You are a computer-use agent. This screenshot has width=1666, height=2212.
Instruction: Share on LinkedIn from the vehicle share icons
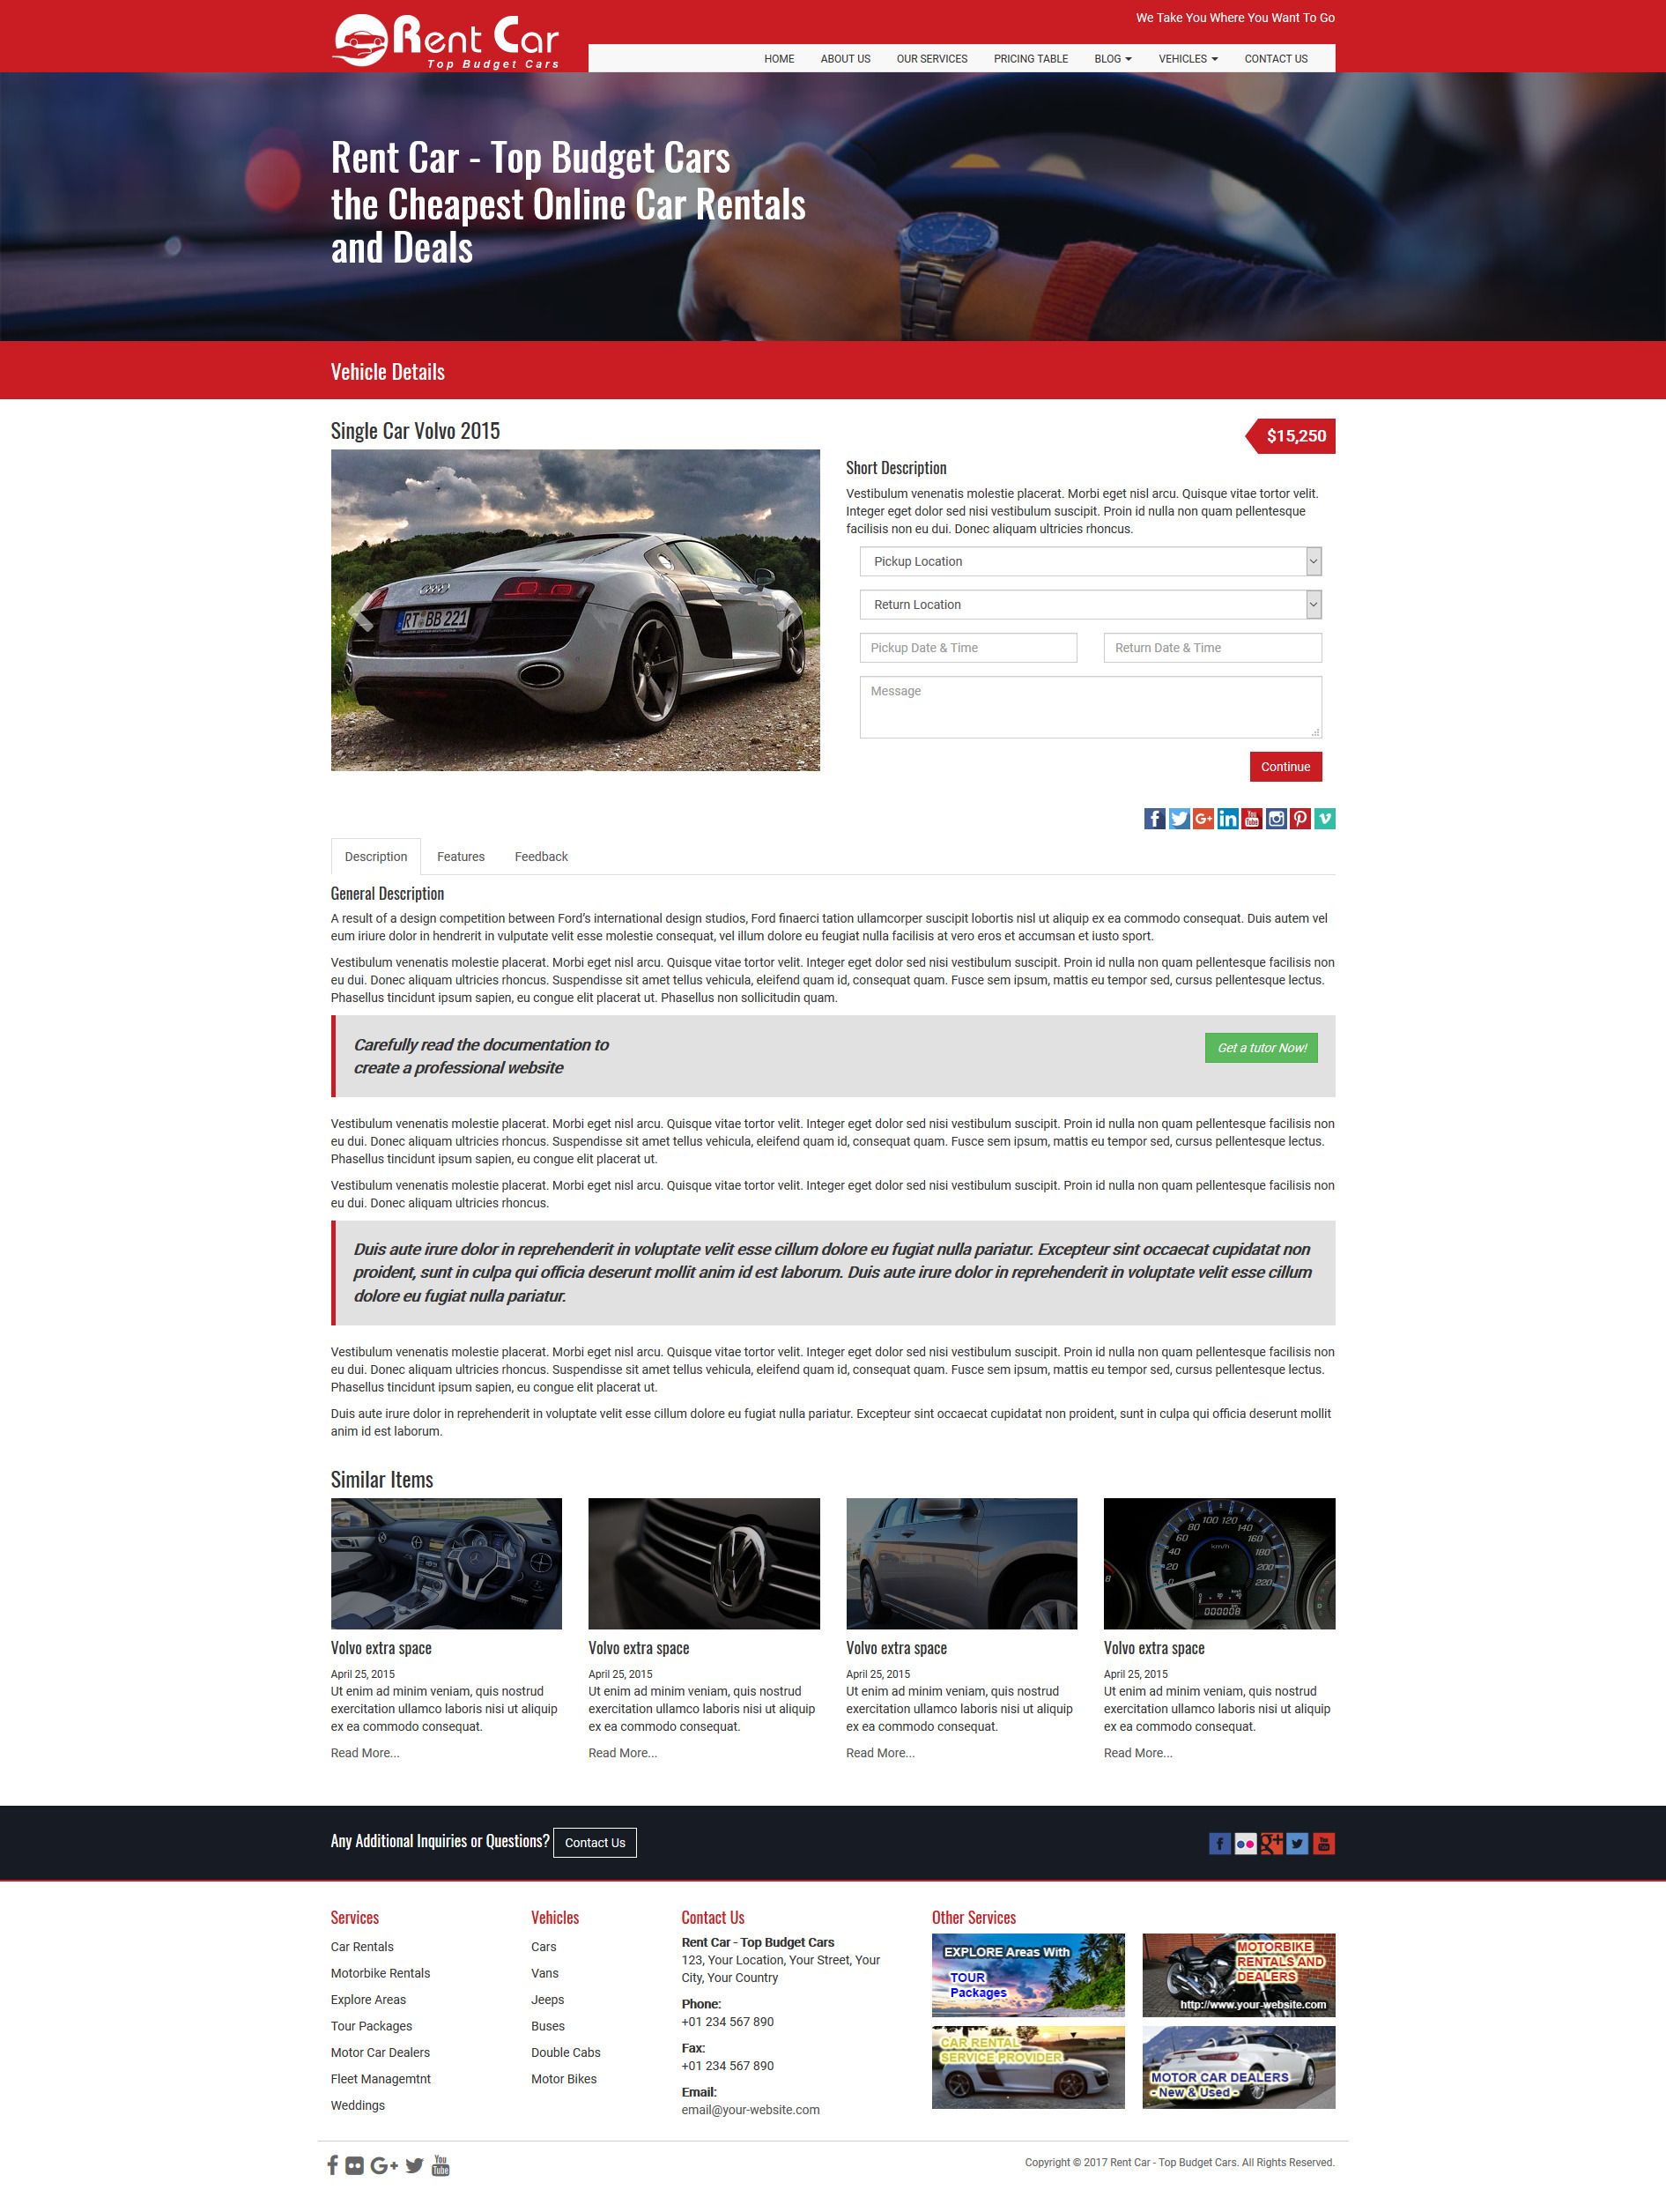click(1227, 819)
